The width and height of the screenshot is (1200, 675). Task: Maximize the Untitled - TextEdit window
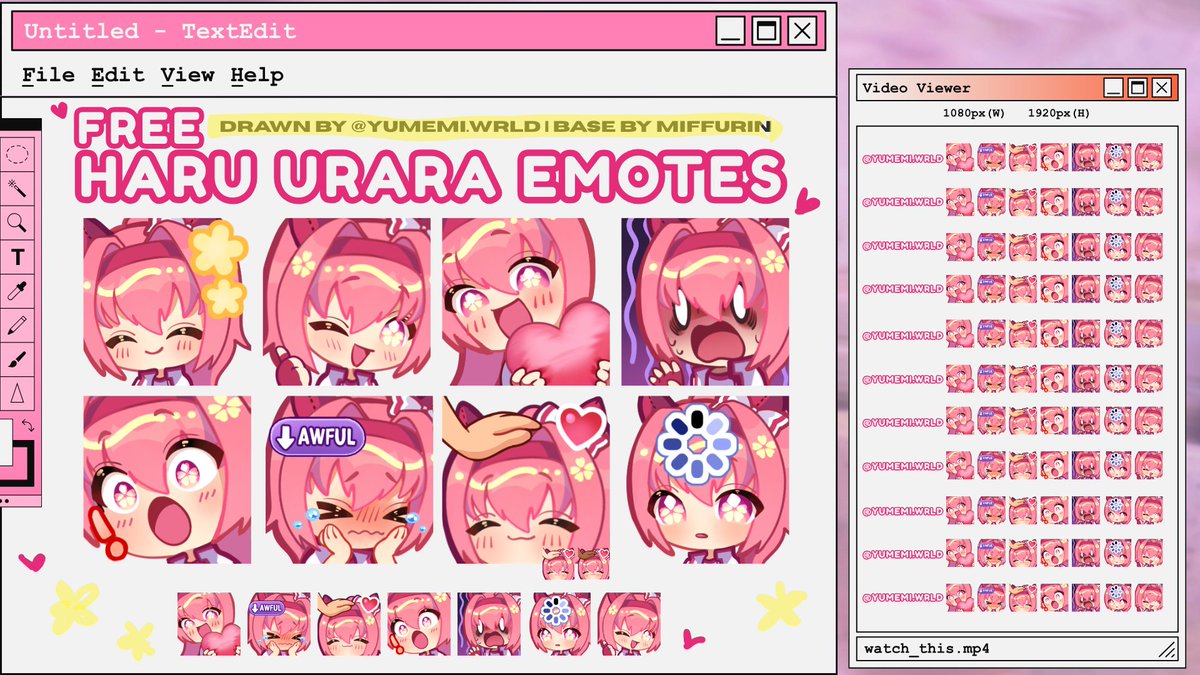click(x=766, y=31)
